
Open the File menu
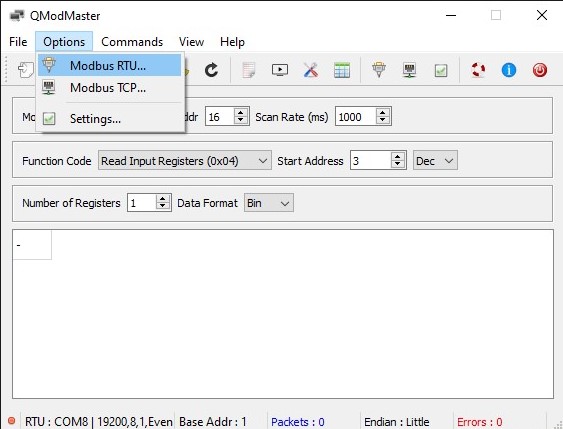point(18,42)
